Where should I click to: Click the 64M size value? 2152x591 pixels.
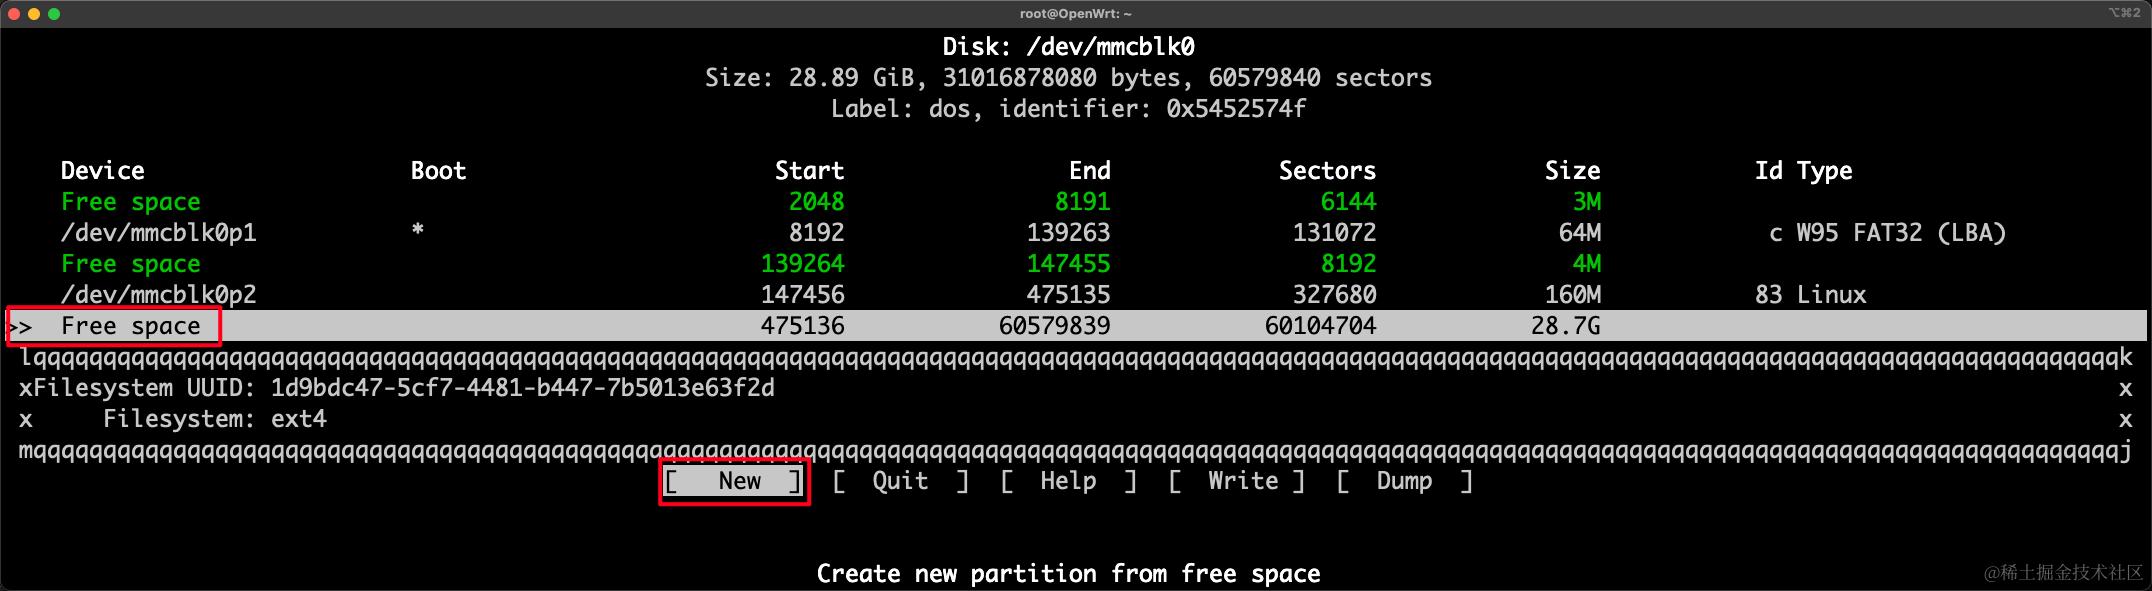click(x=1579, y=233)
